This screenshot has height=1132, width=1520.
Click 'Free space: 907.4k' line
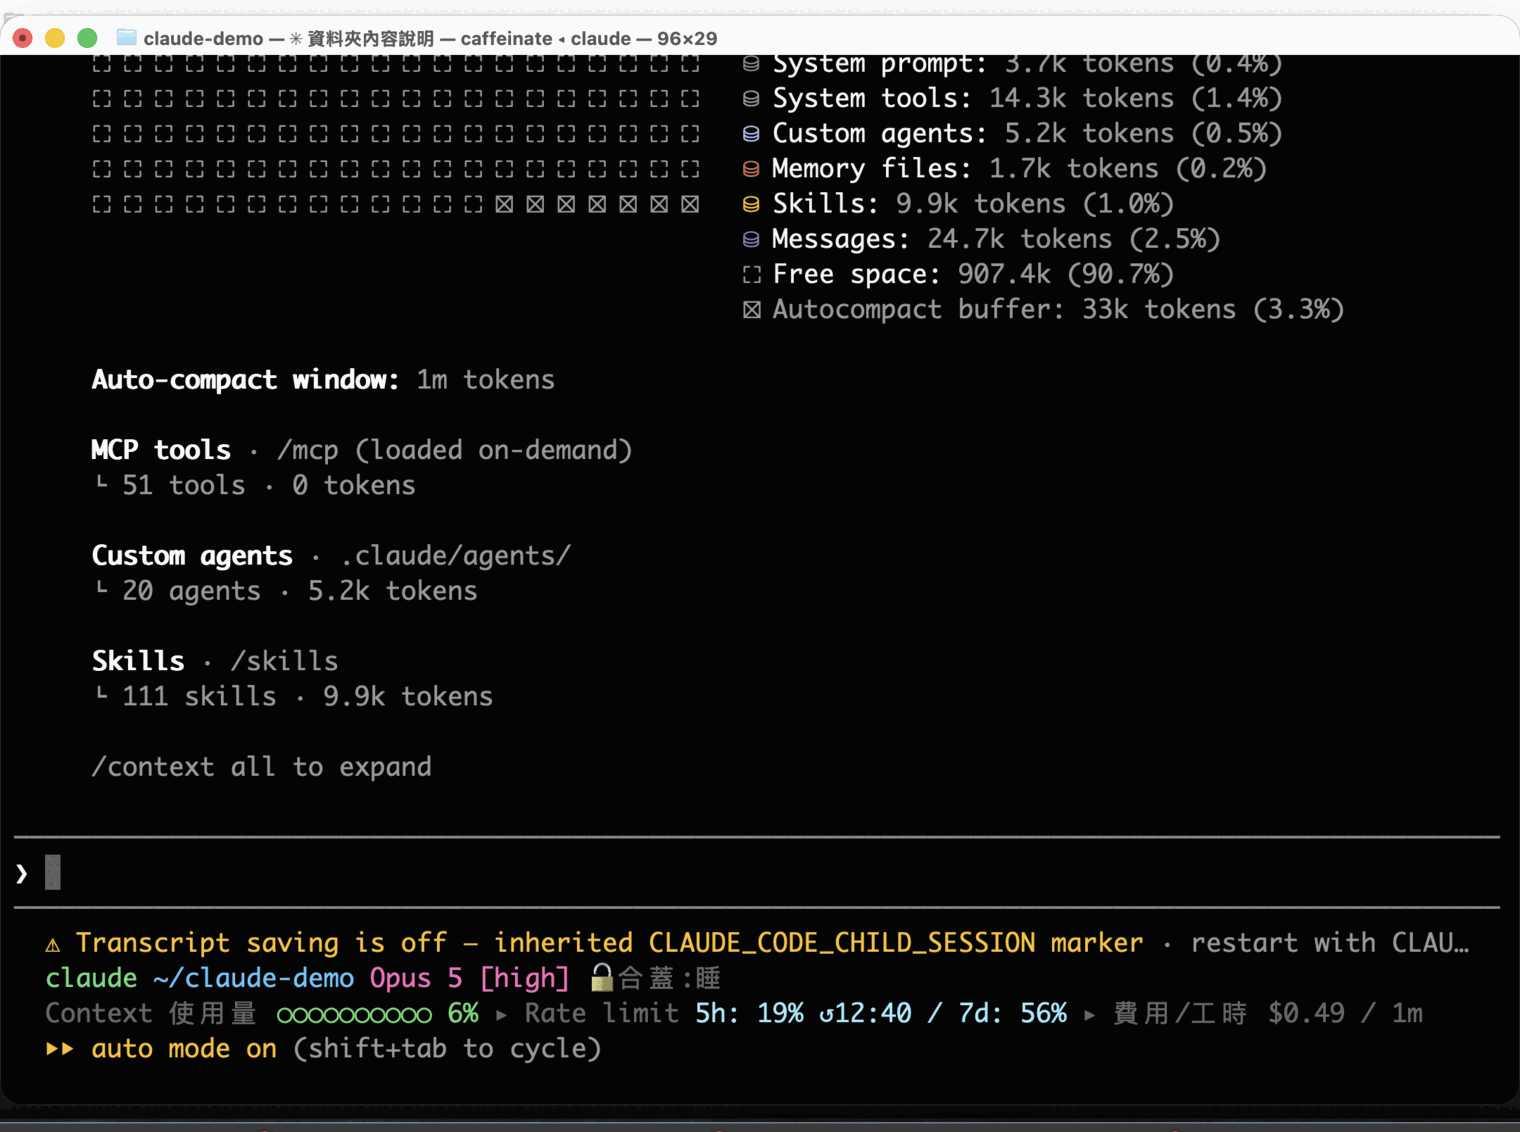point(973,275)
